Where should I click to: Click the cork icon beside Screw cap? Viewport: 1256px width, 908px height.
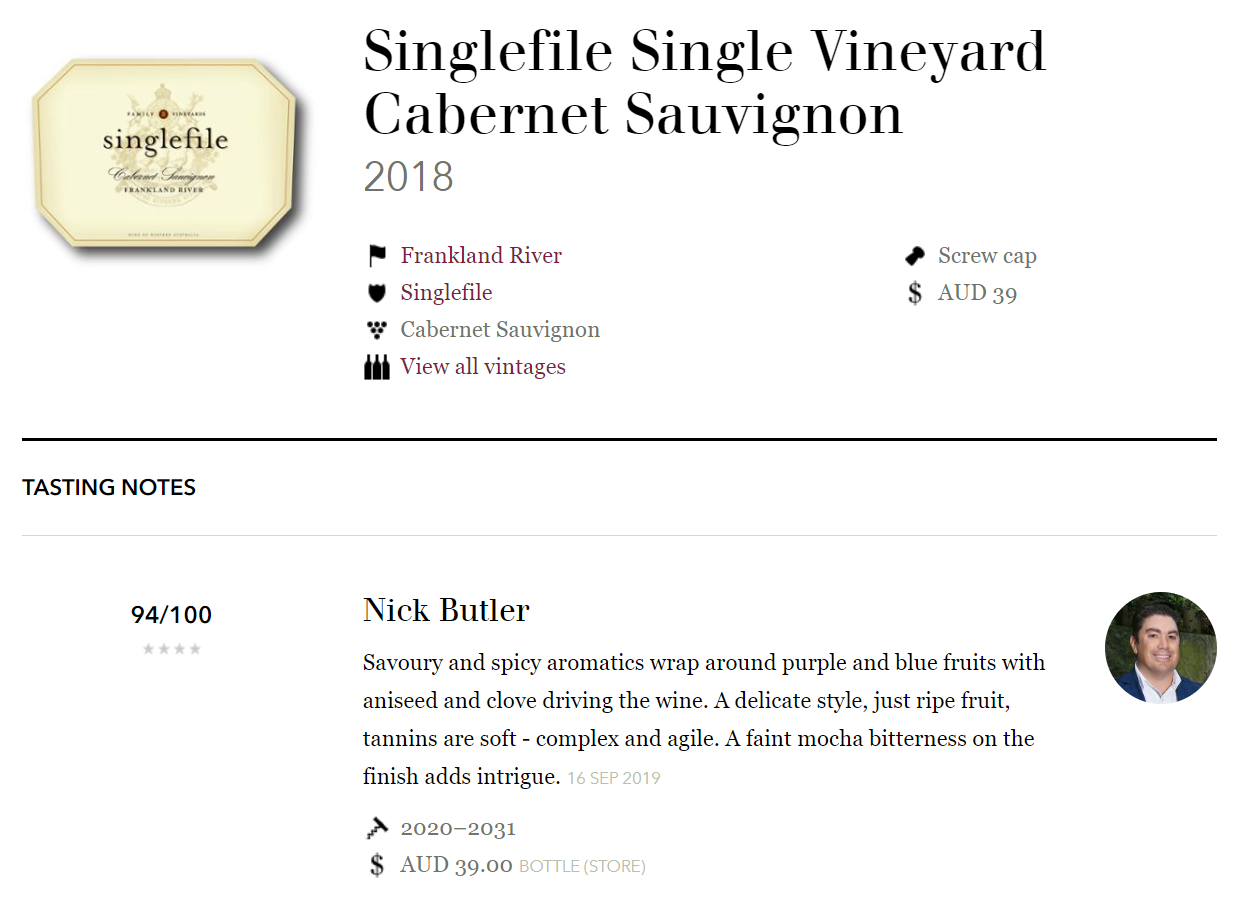(914, 256)
